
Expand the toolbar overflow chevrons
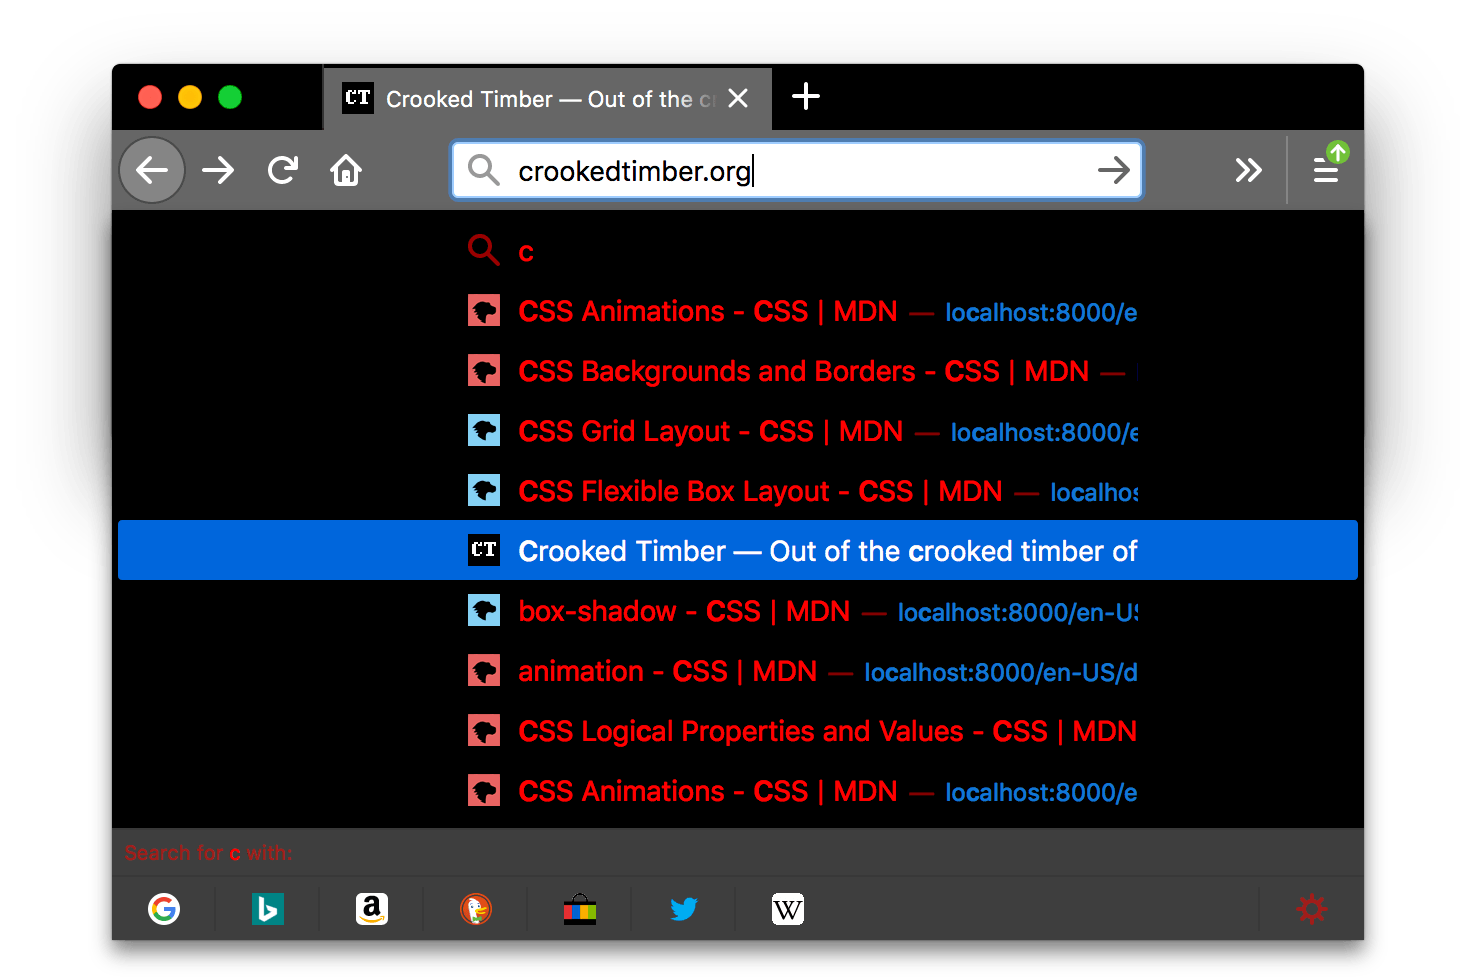coord(1248,170)
